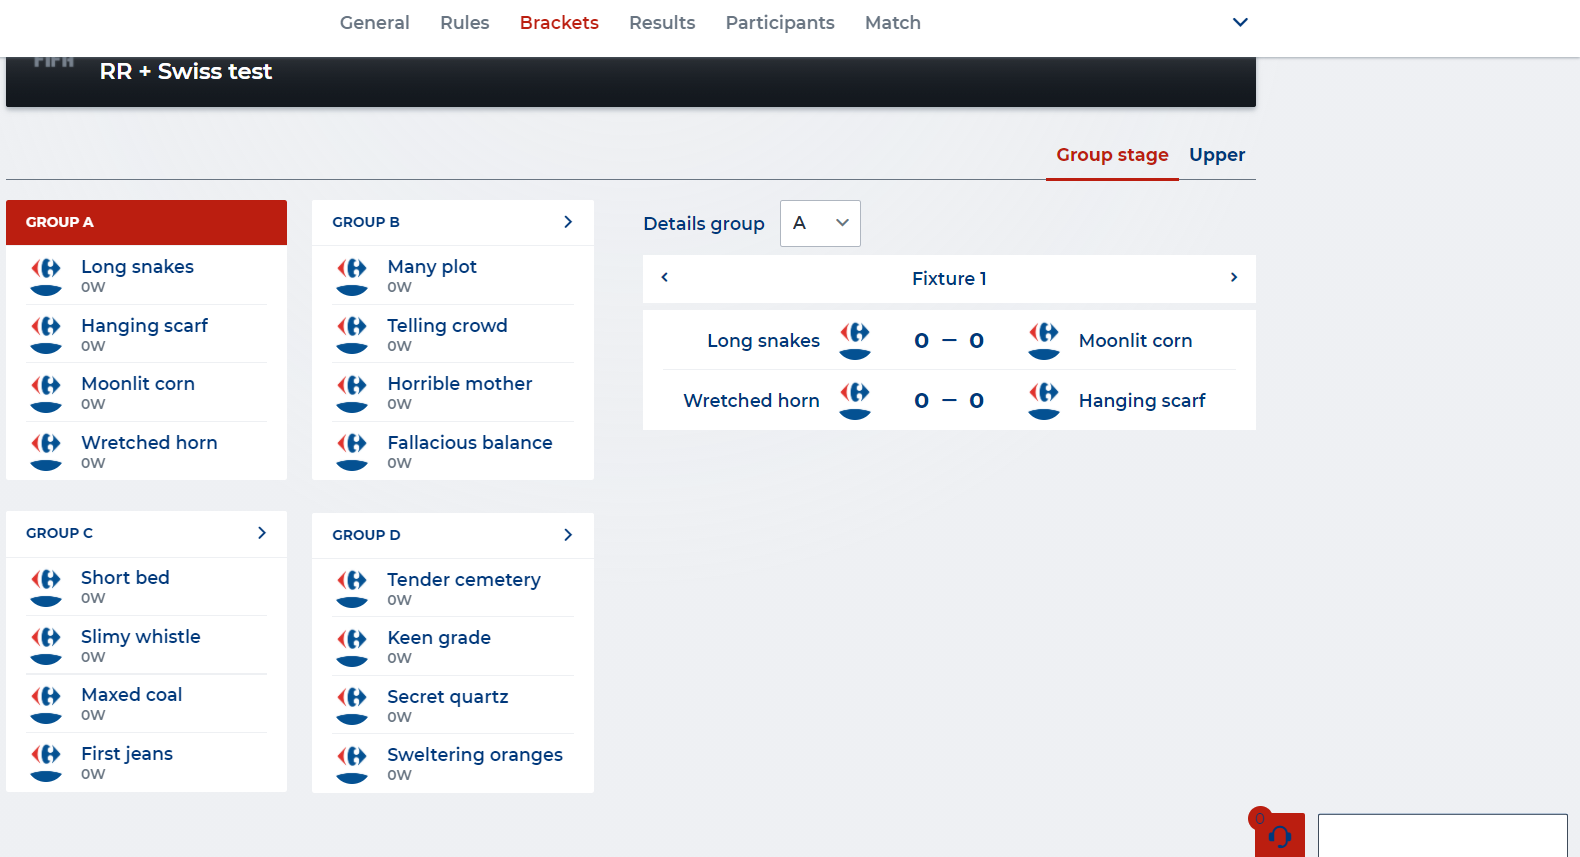Expand Group B details chevron
This screenshot has width=1580, height=857.
coord(568,222)
